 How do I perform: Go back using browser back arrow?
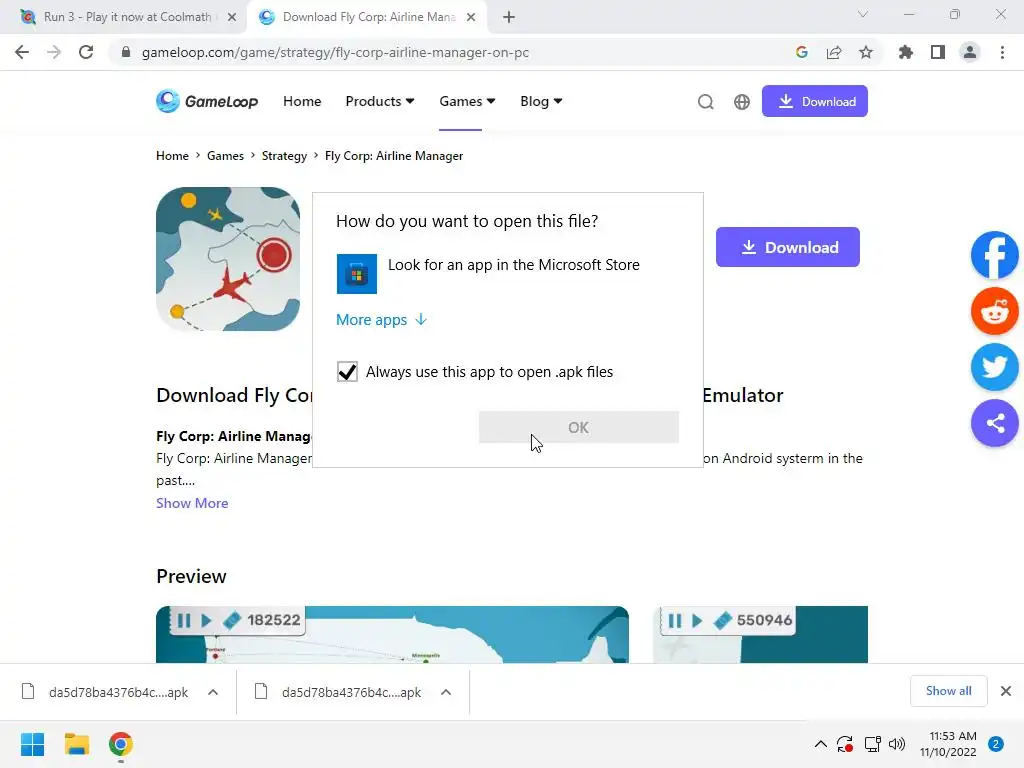(22, 52)
